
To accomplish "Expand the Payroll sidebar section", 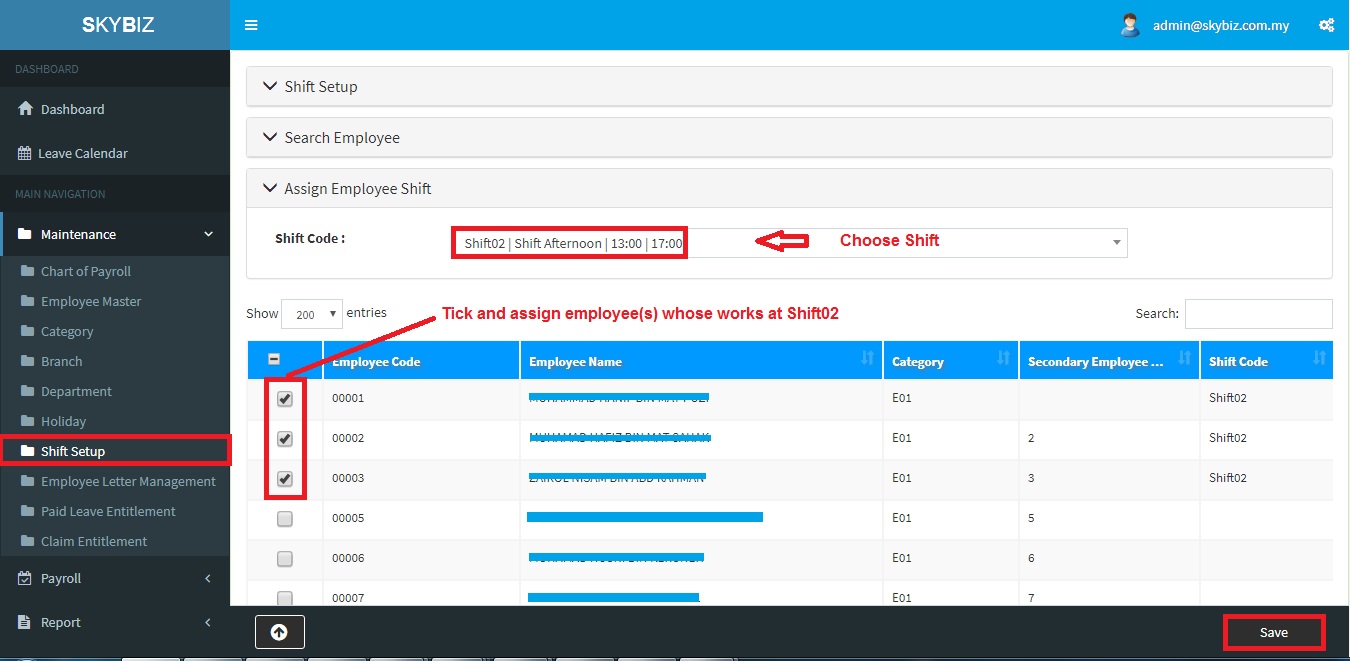I will pyautogui.click(x=62, y=578).
